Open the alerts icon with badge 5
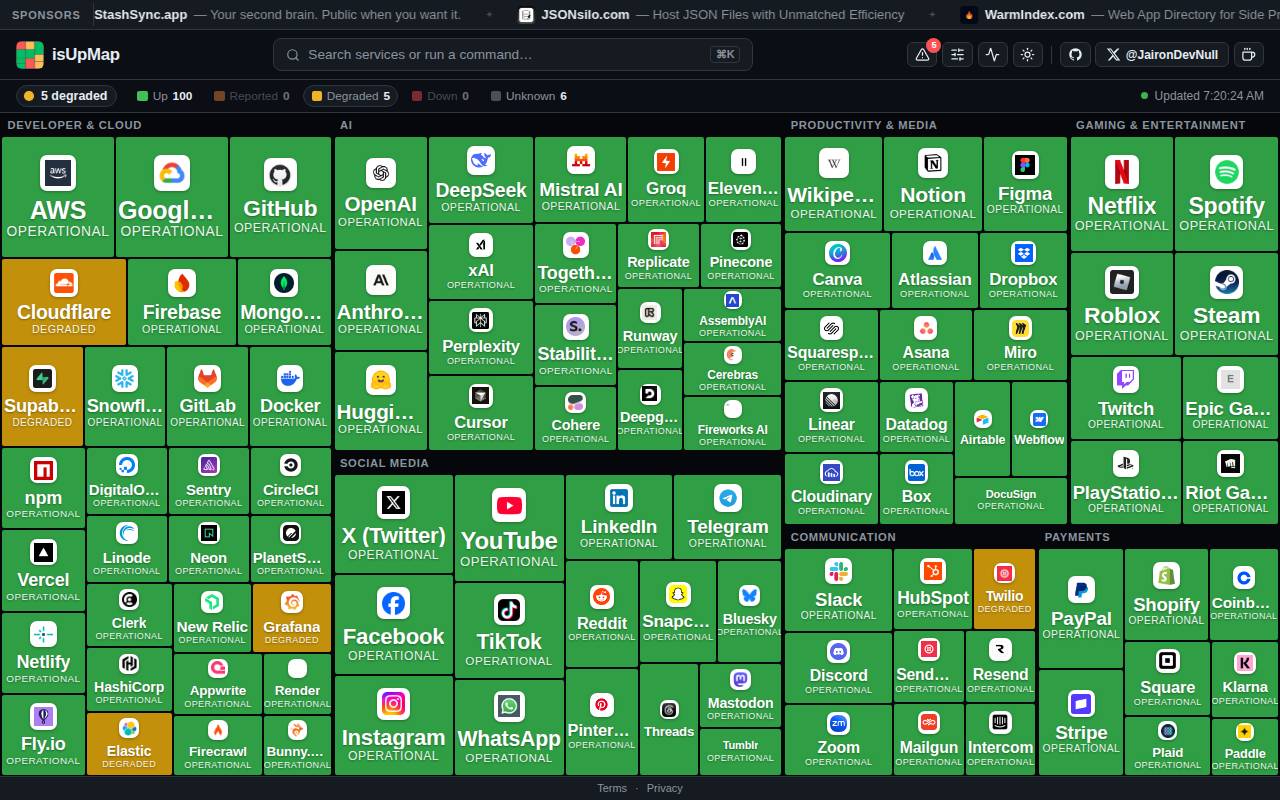The image size is (1280, 800). point(922,55)
